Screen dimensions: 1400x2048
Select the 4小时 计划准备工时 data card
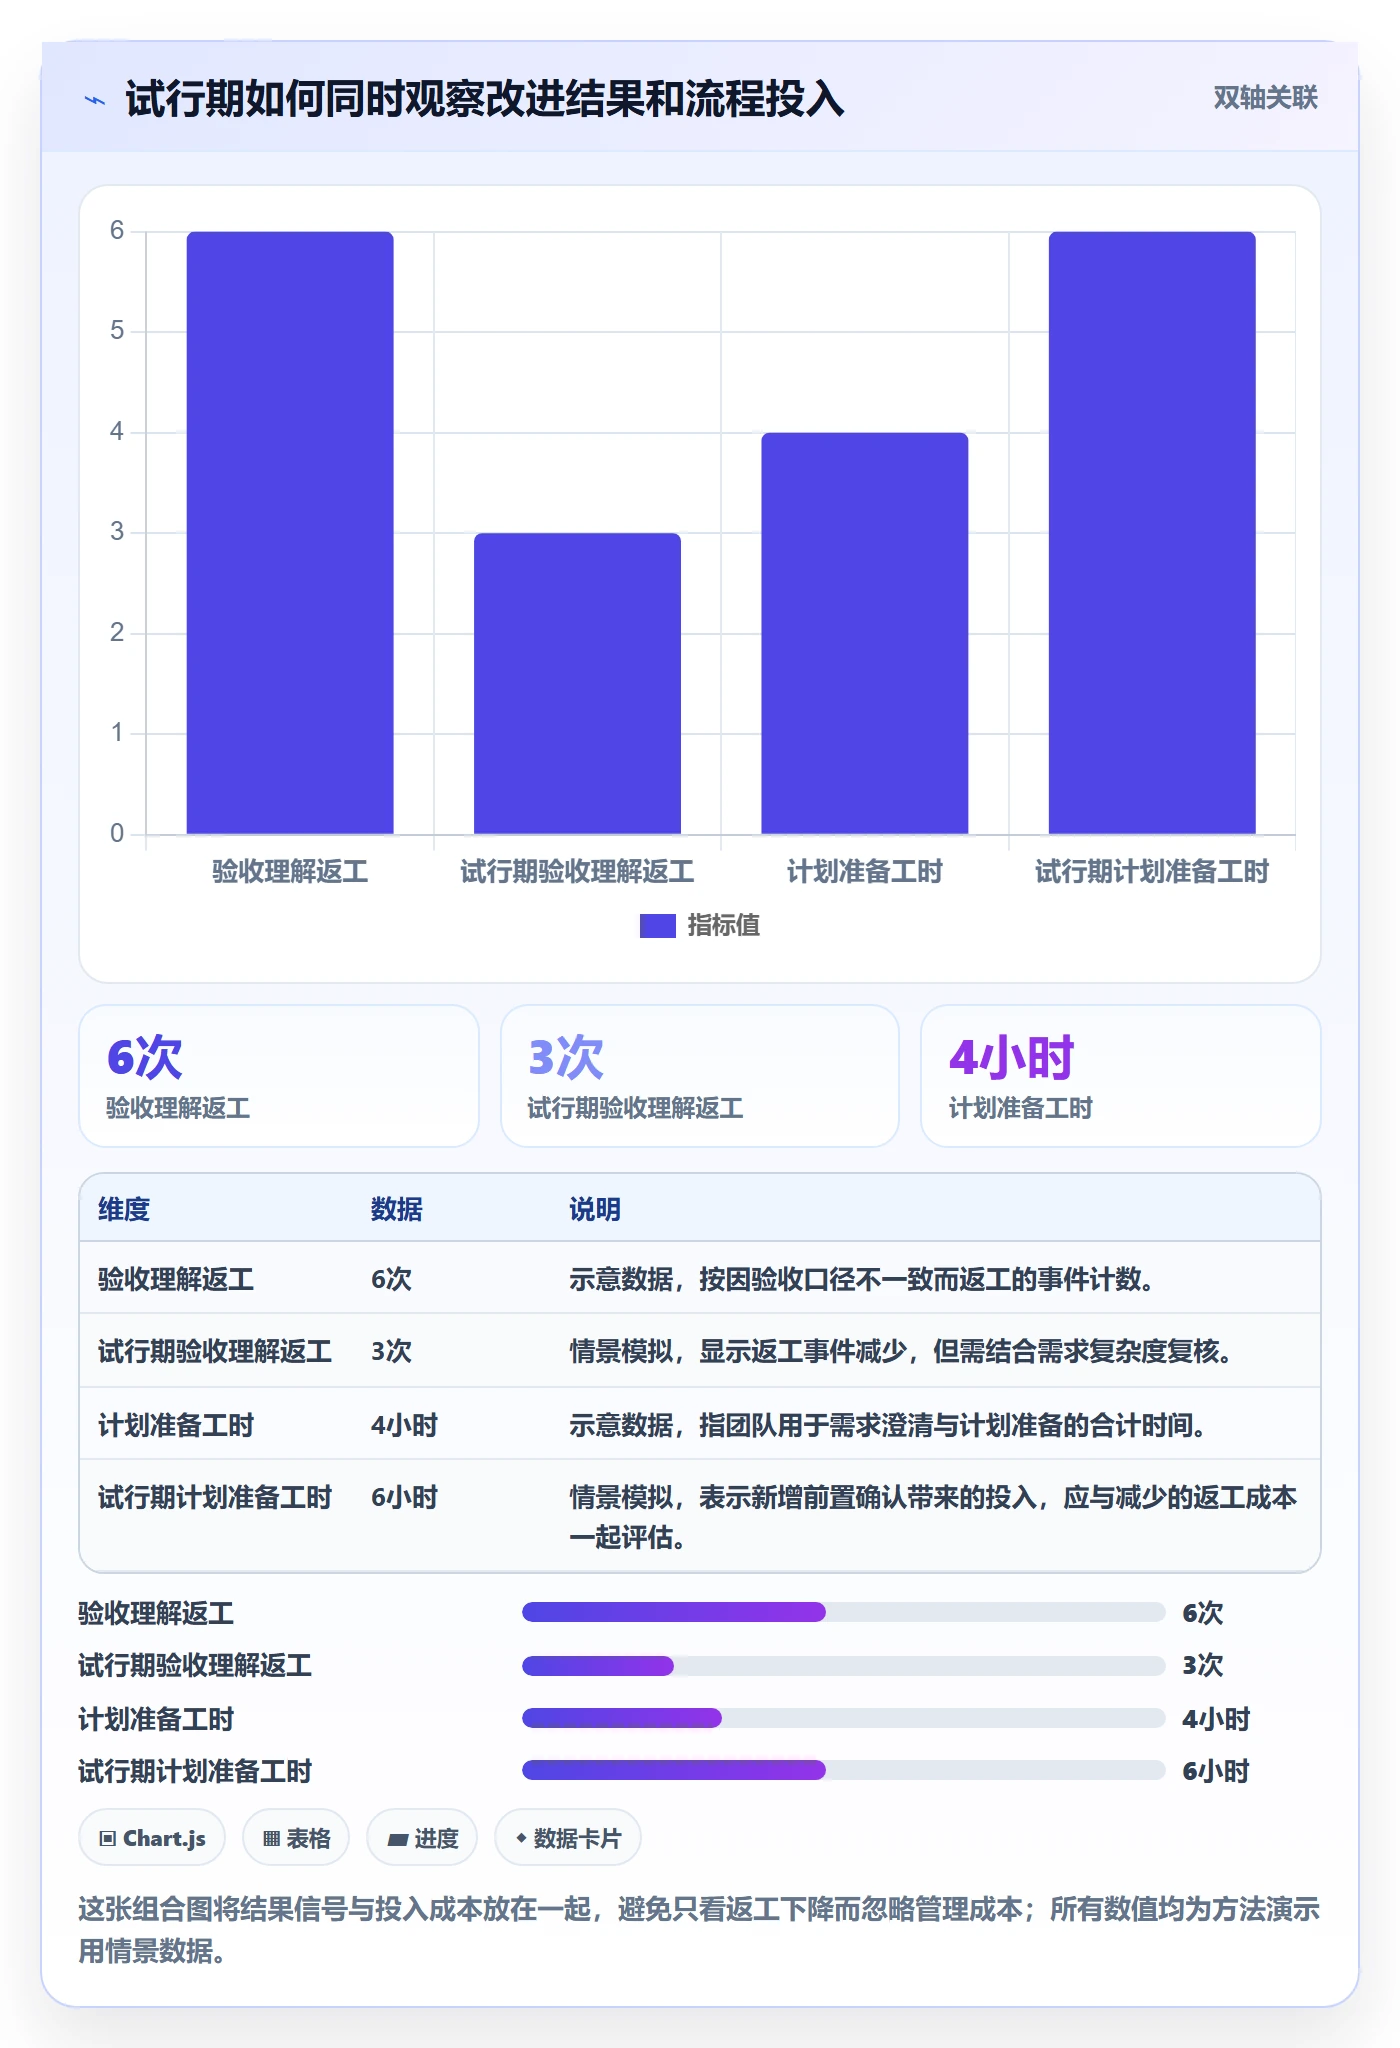tap(1121, 1076)
